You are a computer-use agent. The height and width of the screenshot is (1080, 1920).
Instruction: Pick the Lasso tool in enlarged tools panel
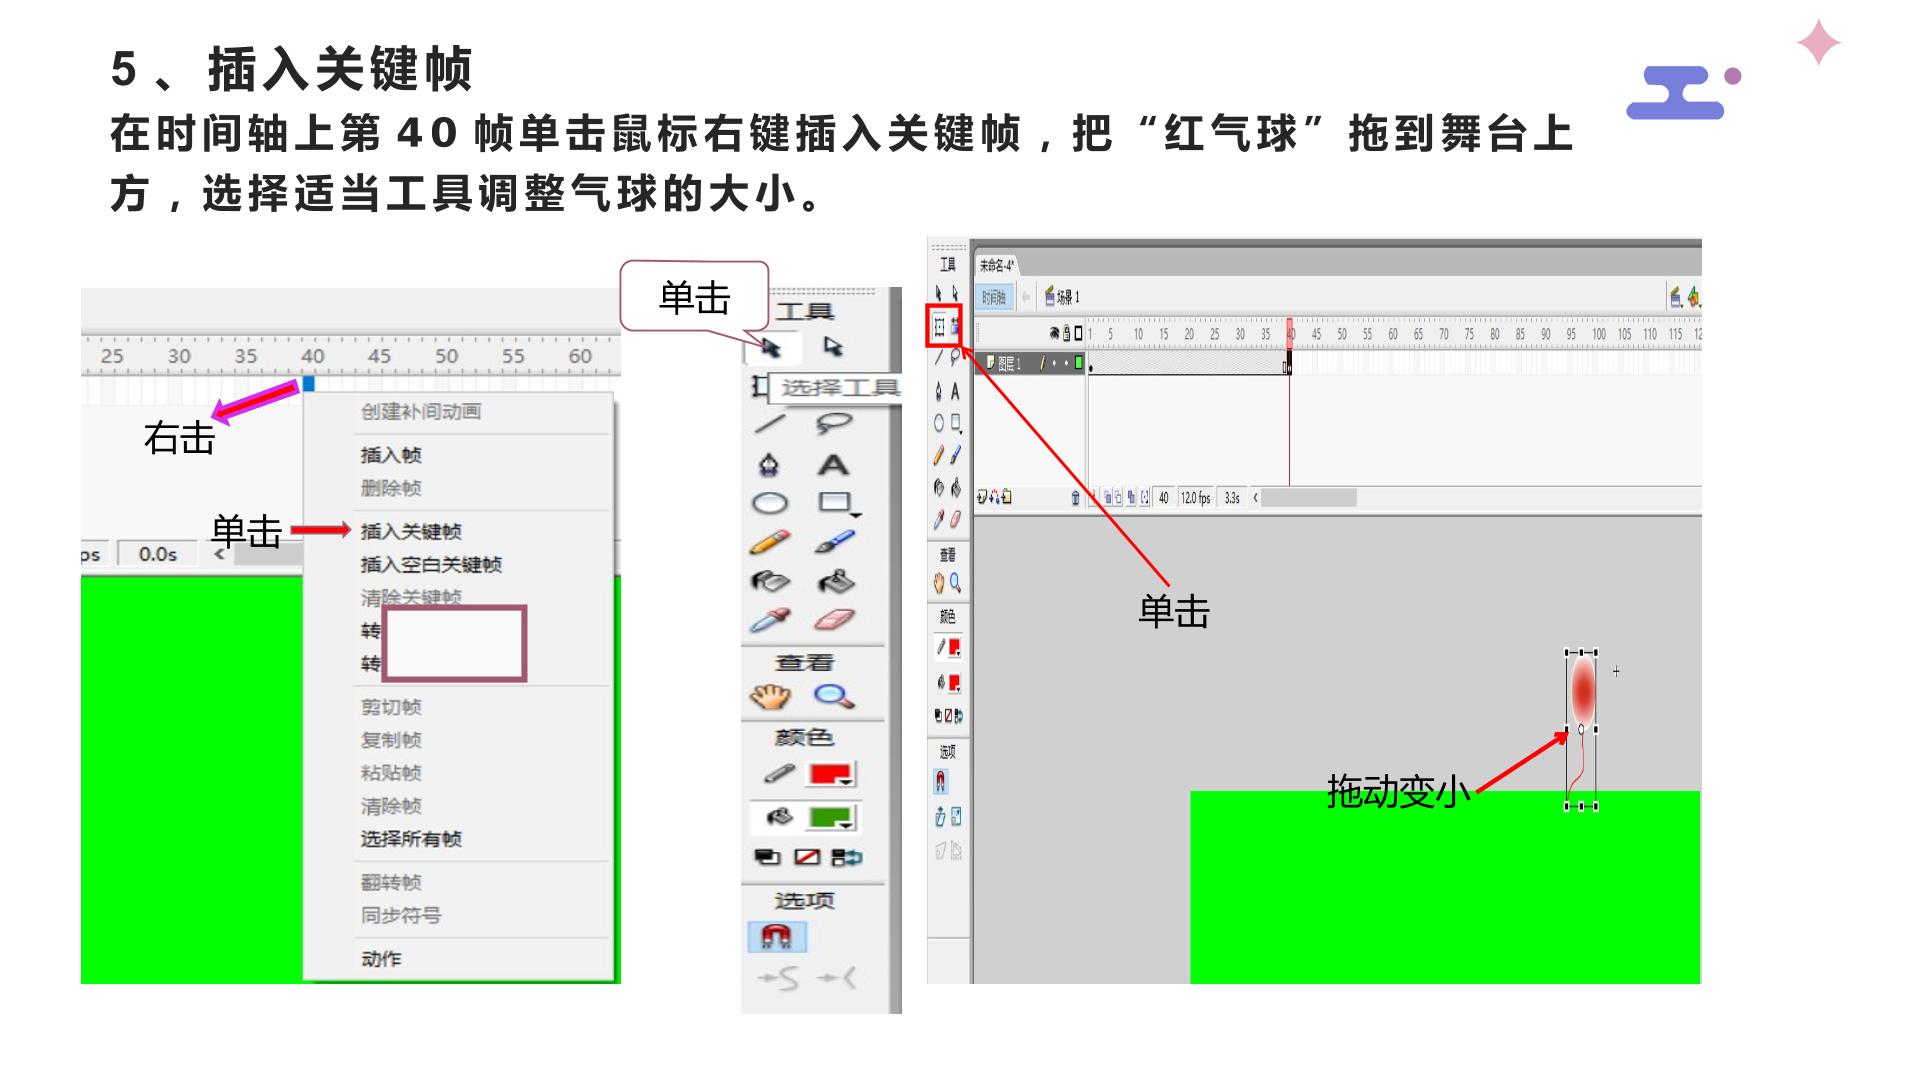833,425
